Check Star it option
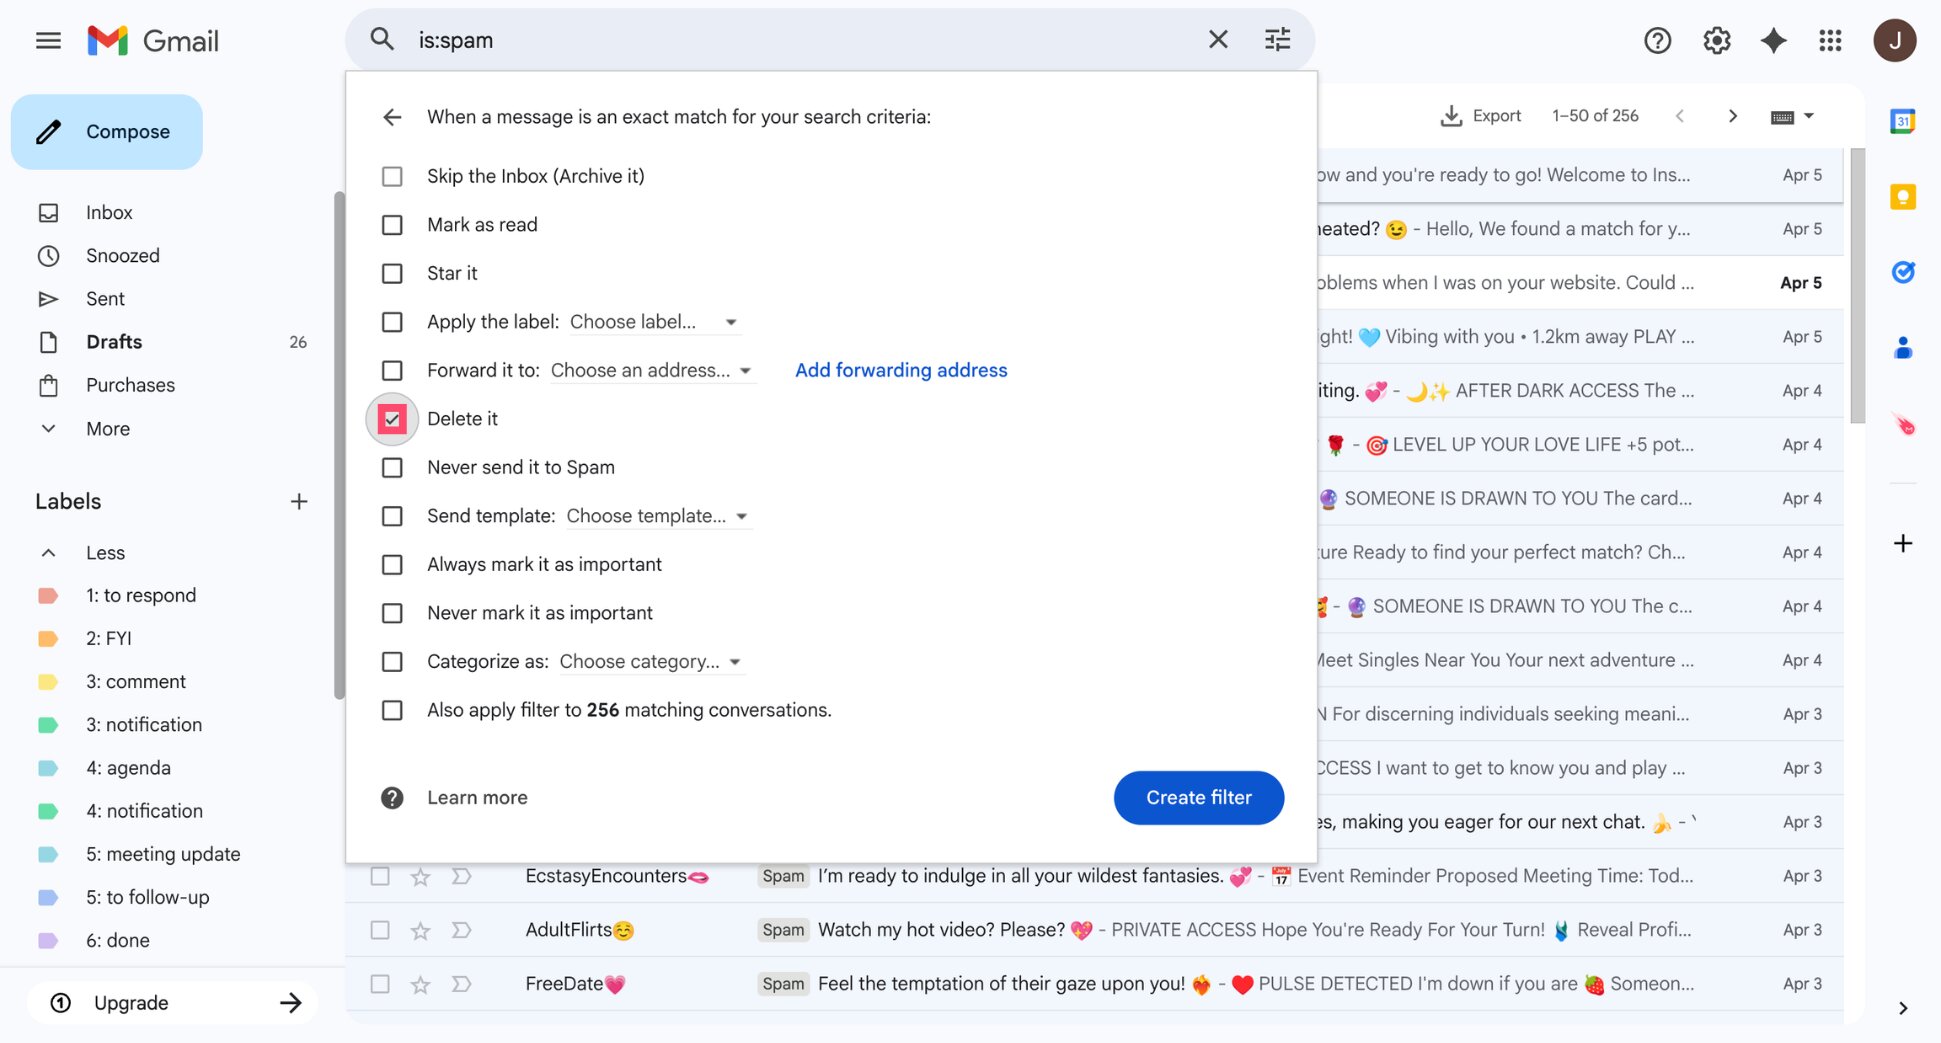The width and height of the screenshot is (1941, 1043). pyautogui.click(x=392, y=274)
